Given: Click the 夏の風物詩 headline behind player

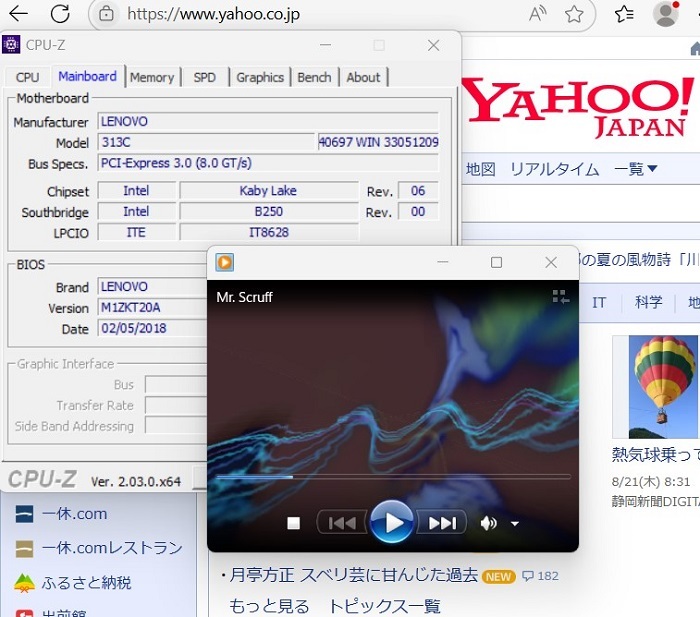Looking at the screenshot, I should pos(639,259).
